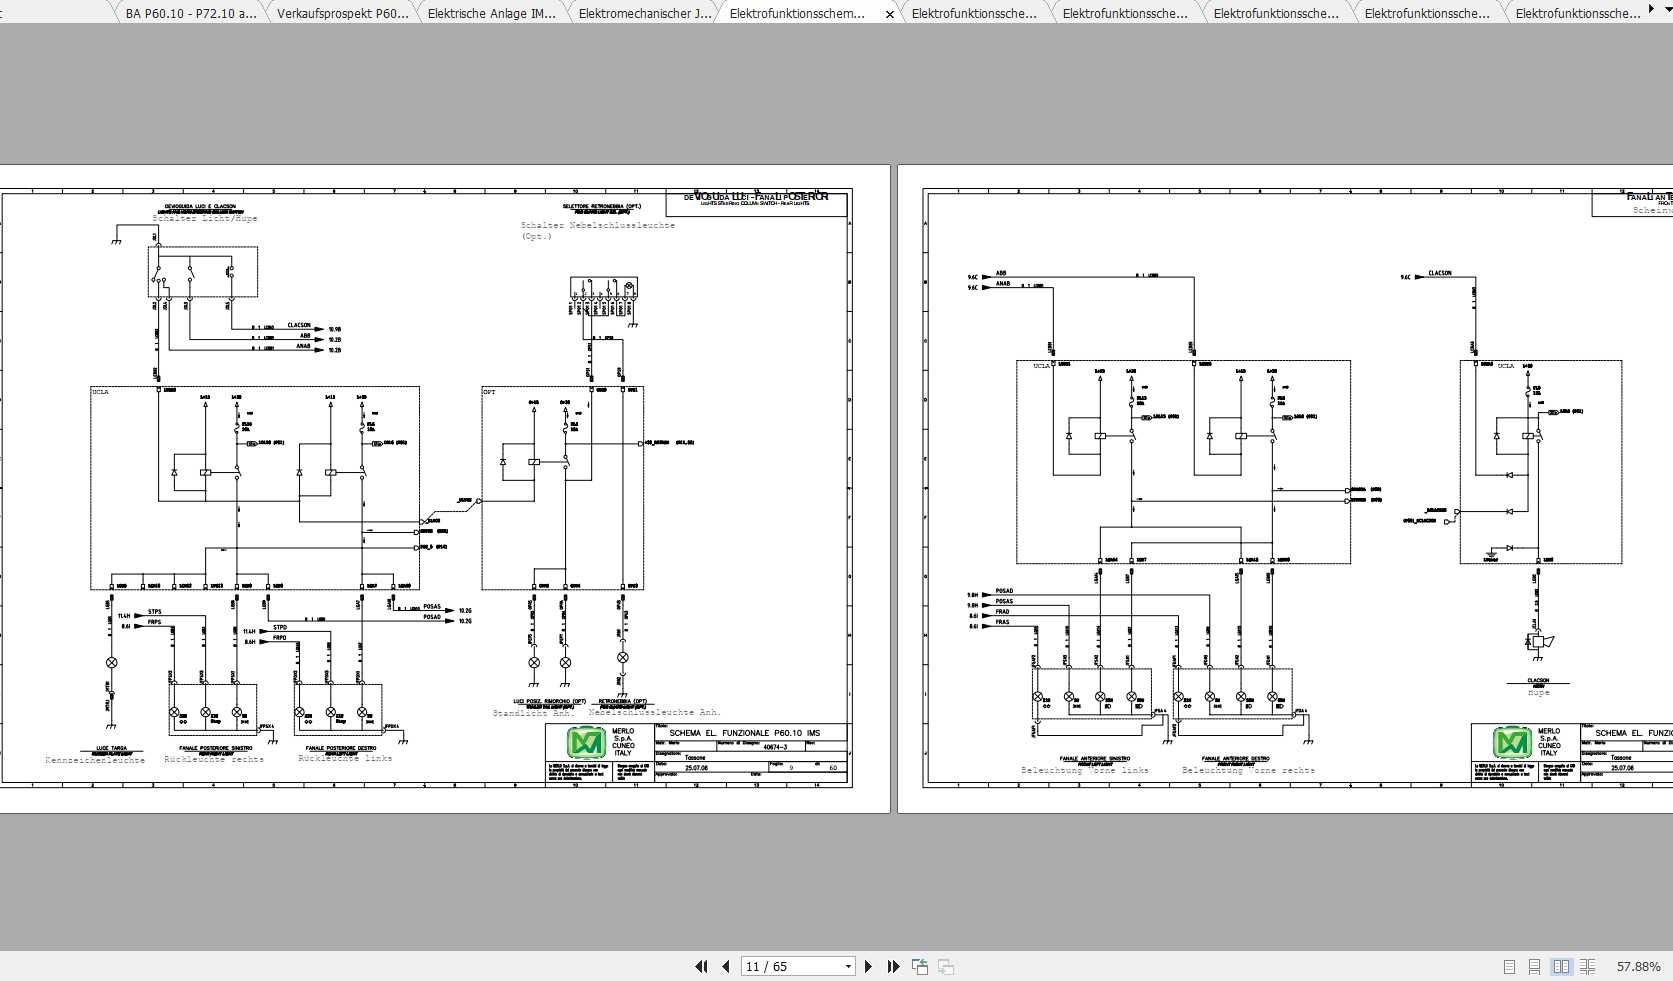Click the FANALE POSTERIORE SINISTRO caption
The image size is (1673, 981).
[x=216, y=748]
